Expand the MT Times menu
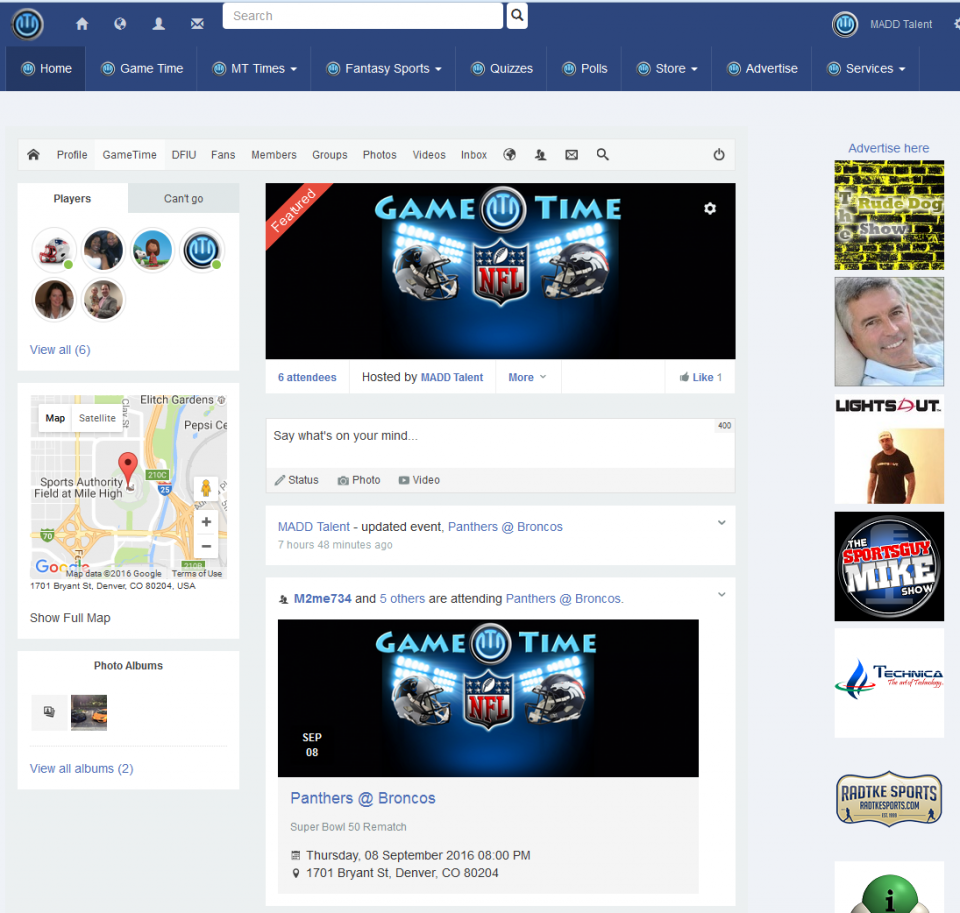 (255, 69)
